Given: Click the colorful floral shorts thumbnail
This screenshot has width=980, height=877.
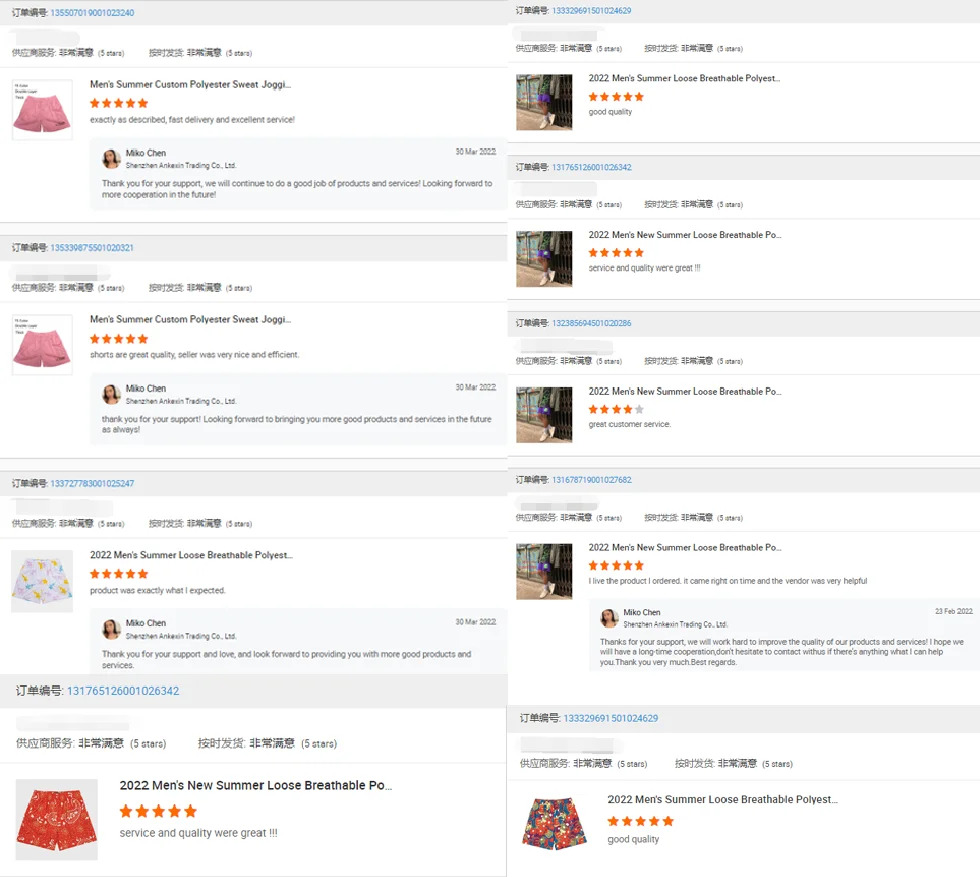Looking at the screenshot, I should (554, 823).
